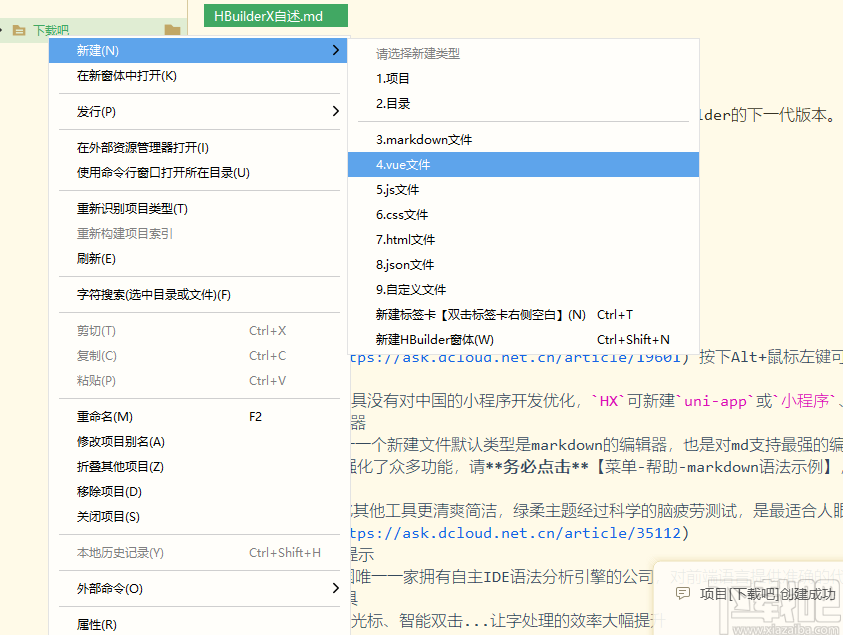Expand the 发行(P) submenu chevron
Screen dimensions: 843x635
tap(335, 111)
